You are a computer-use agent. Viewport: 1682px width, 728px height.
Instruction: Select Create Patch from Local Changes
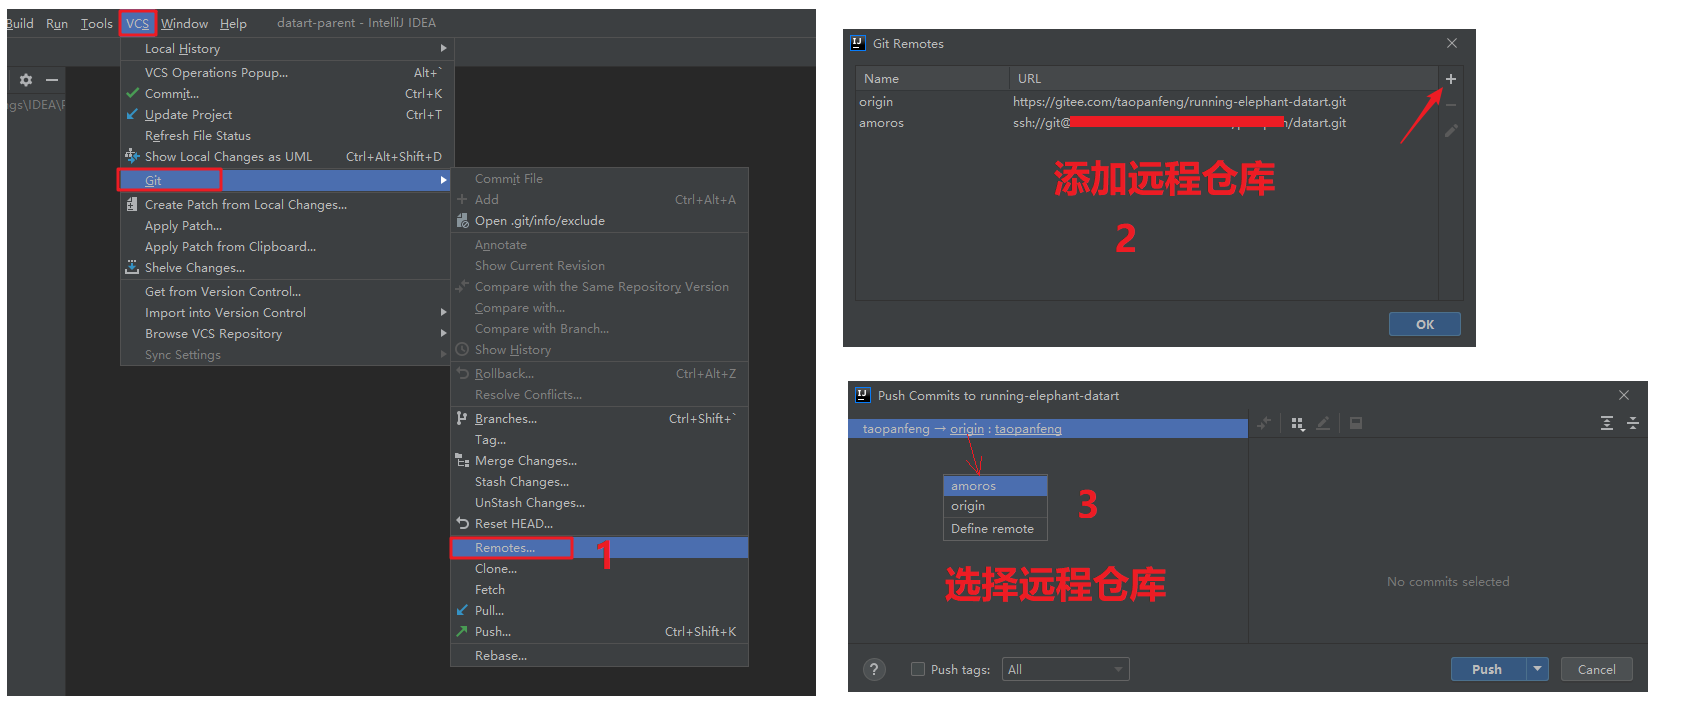(x=286, y=204)
